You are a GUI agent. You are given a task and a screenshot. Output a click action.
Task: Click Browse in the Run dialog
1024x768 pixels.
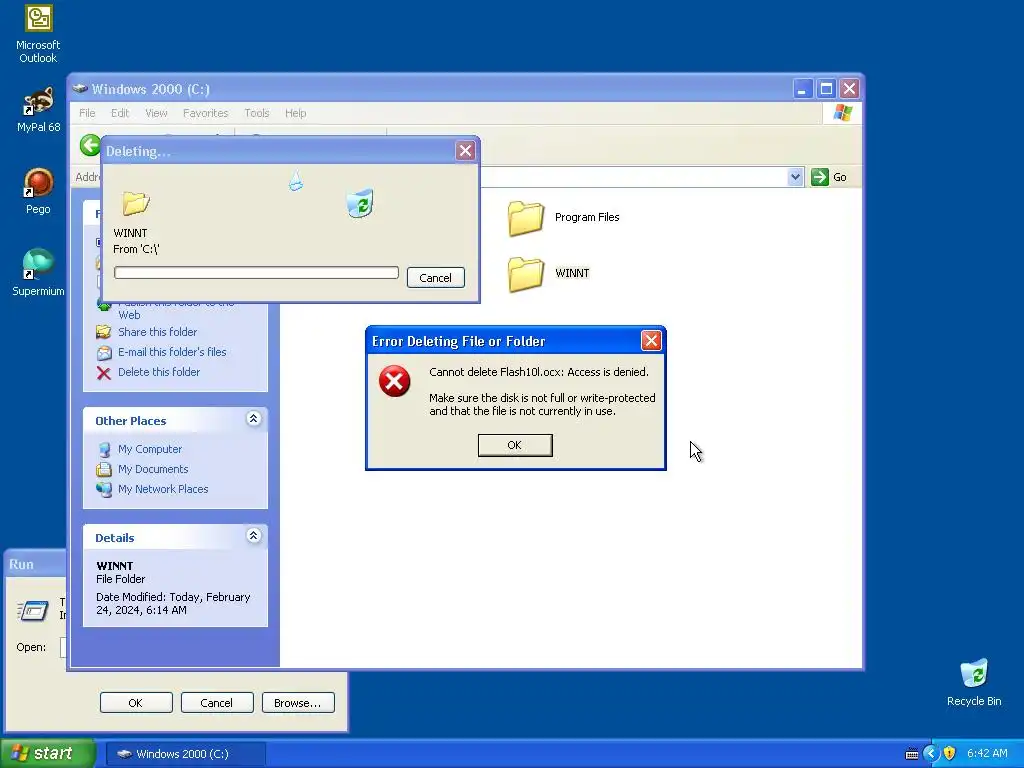point(298,703)
